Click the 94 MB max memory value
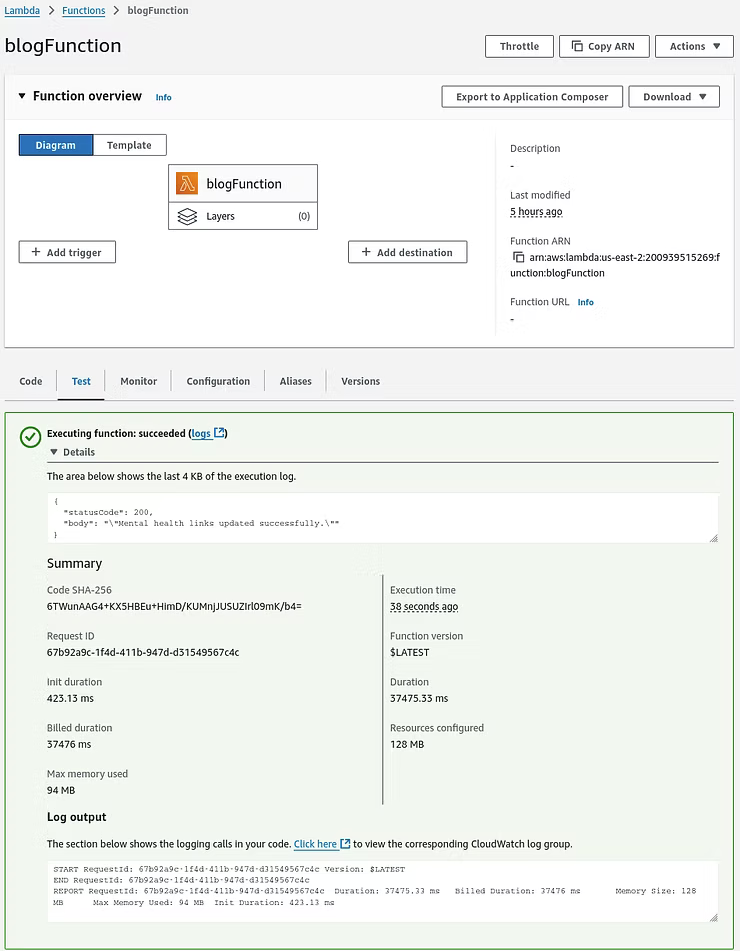Image resolution: width=740 pixels, height=951 pixels. [x=61, y=790]
